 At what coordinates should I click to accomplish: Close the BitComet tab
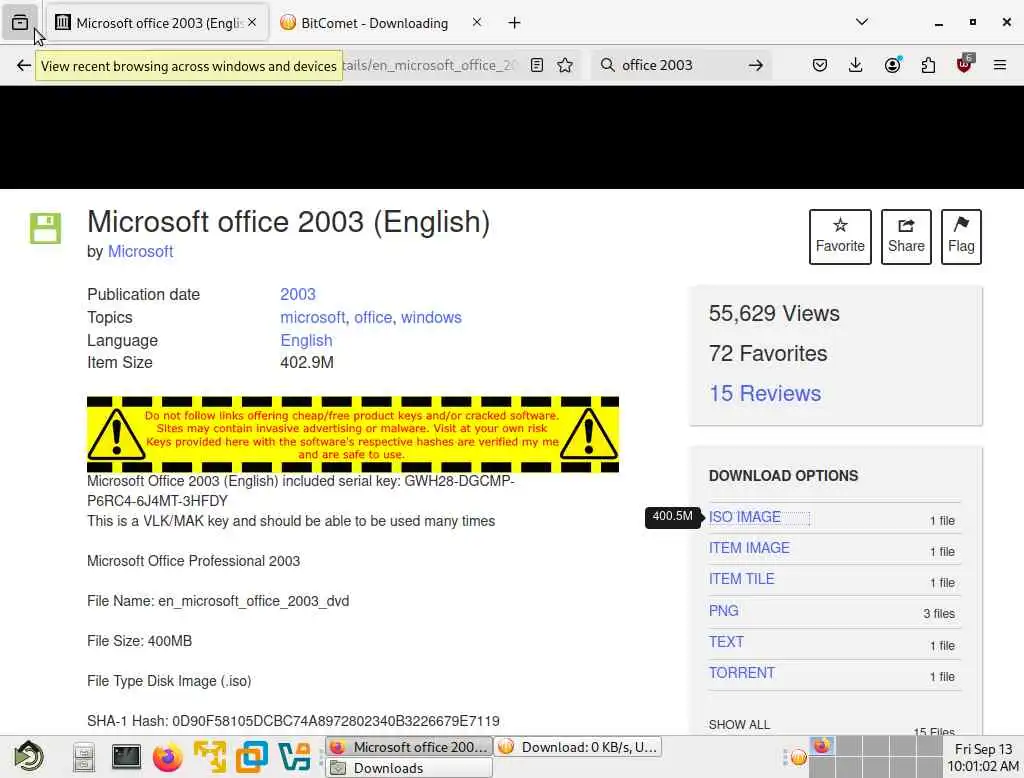pyautogui.click(x=477, y=22)
